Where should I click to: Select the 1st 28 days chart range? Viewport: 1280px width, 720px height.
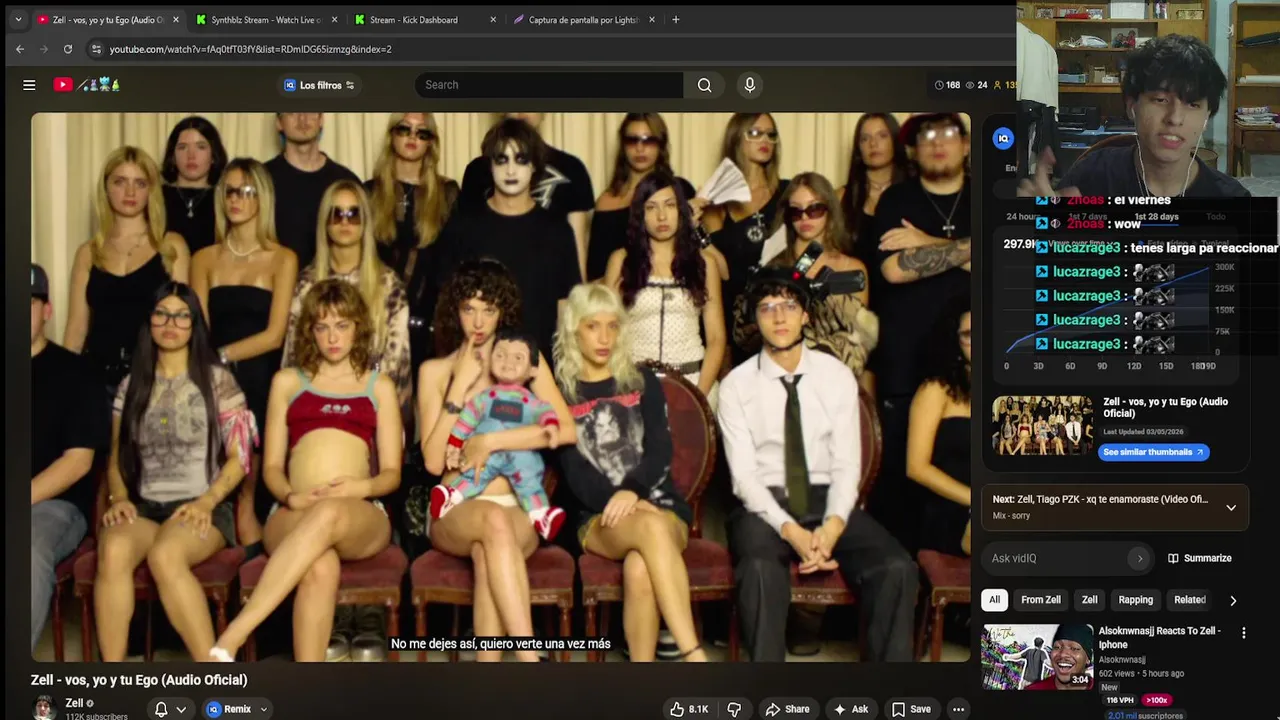tap(1156, 217)
